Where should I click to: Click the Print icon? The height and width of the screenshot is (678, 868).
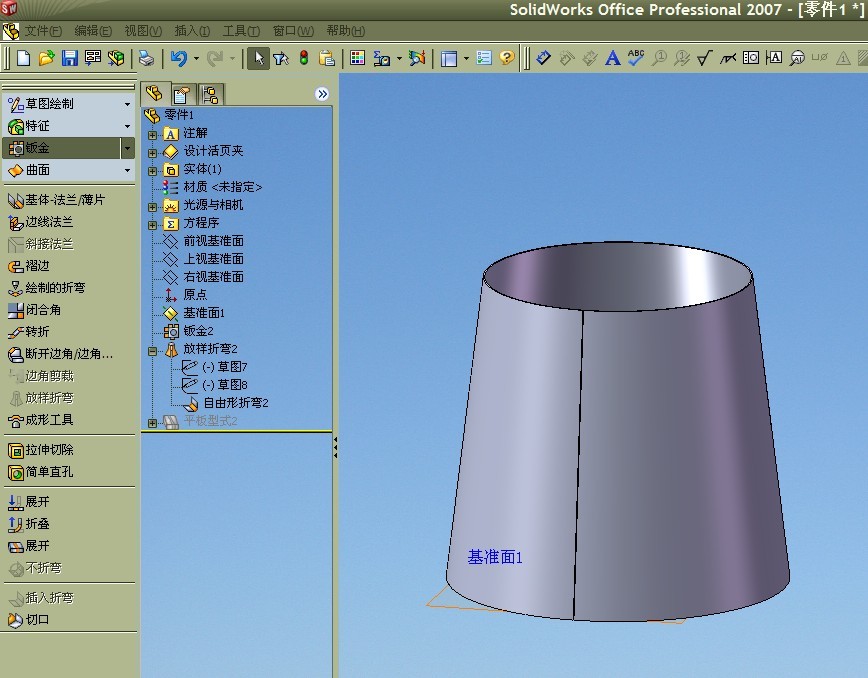pyautogui.click(x=146, y=58)
